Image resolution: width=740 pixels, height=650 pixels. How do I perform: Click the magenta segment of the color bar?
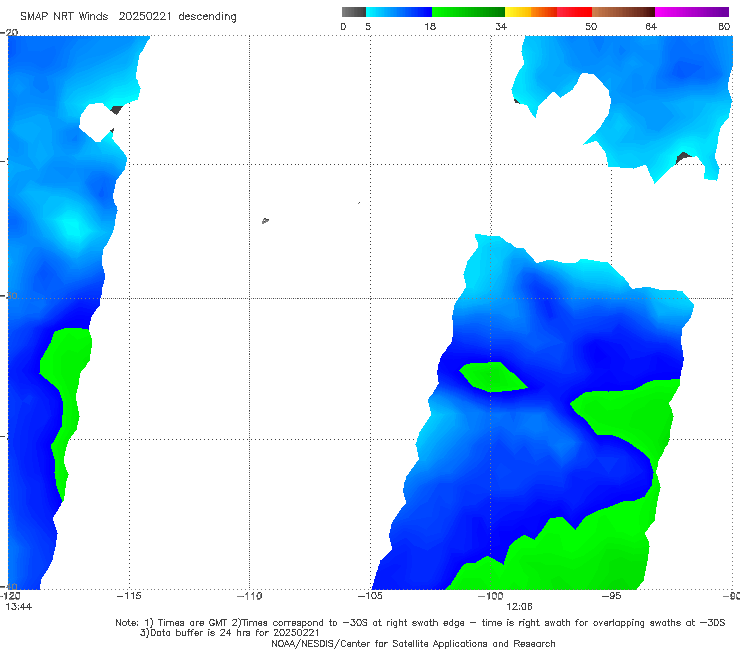[692, 12]
